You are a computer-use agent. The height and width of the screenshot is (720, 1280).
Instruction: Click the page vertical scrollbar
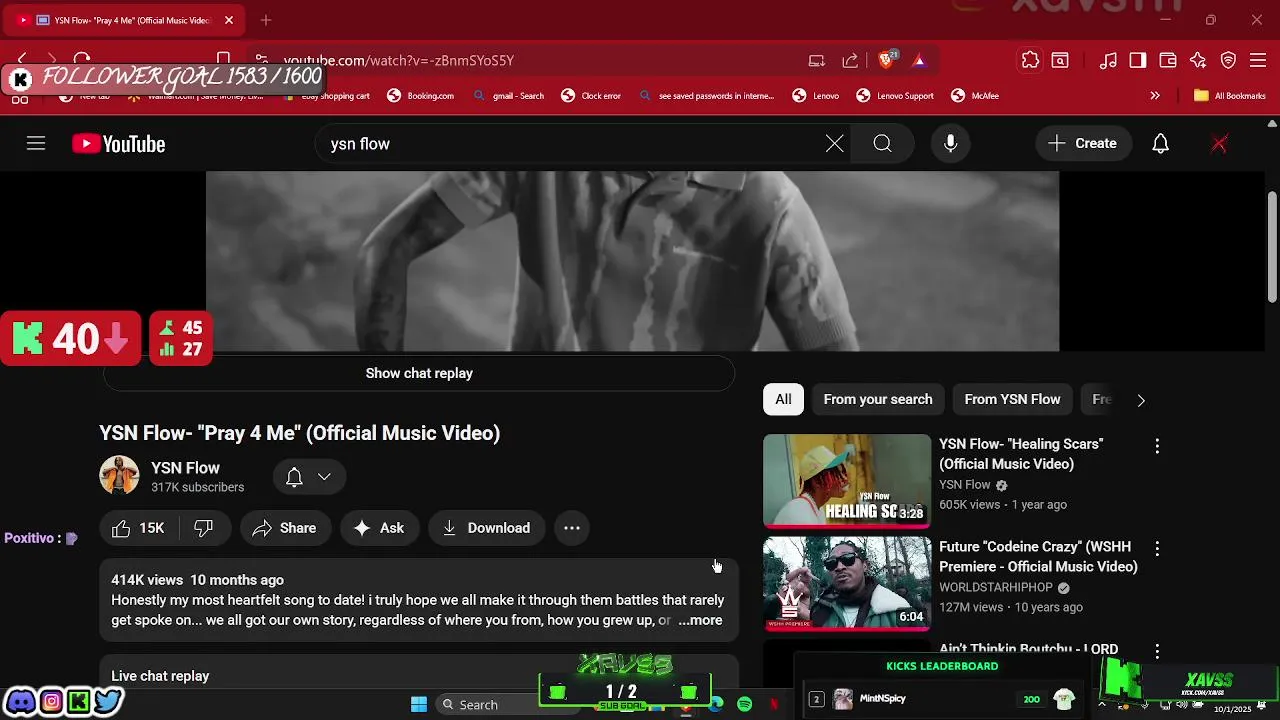(1272, 245)
